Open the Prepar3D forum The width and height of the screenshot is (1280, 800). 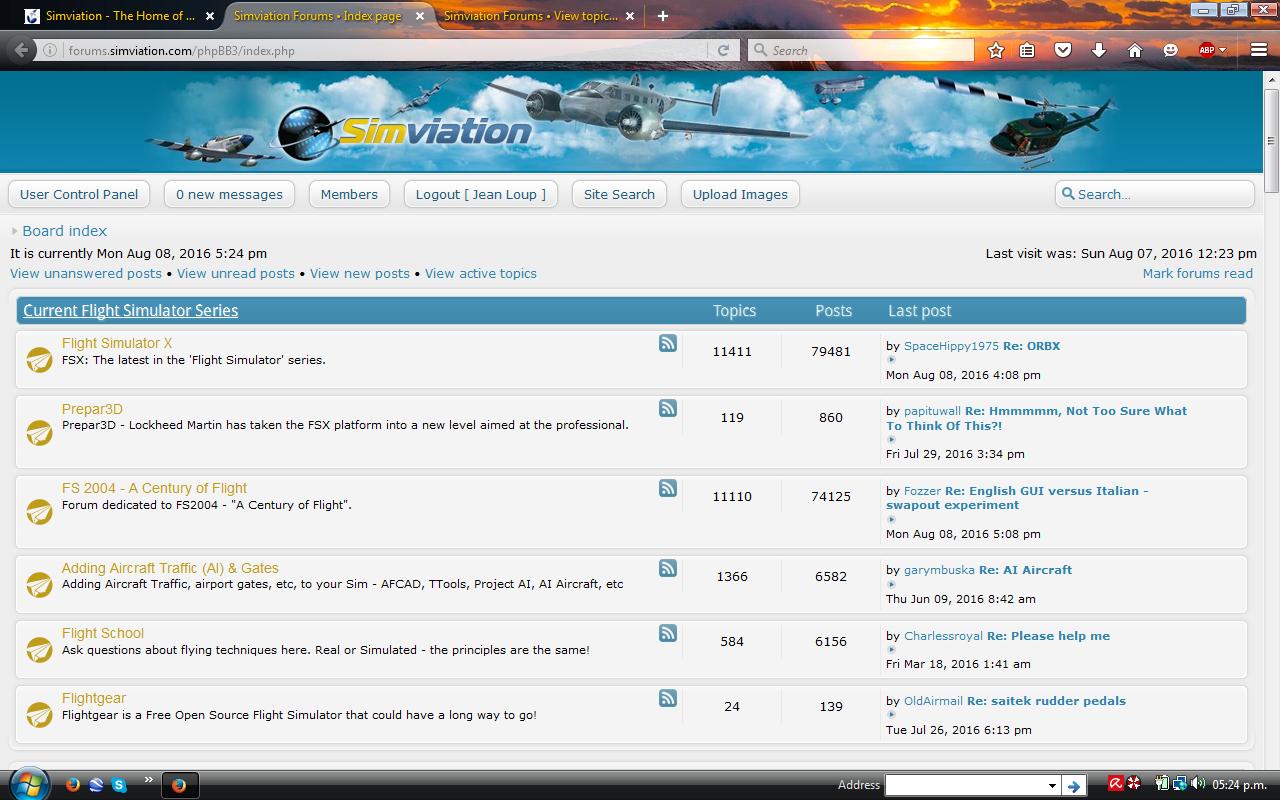92,409
